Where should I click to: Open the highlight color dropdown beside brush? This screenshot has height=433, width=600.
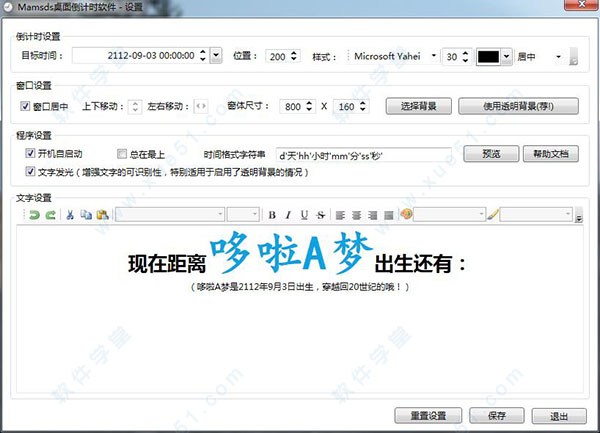tap(568, 214)
